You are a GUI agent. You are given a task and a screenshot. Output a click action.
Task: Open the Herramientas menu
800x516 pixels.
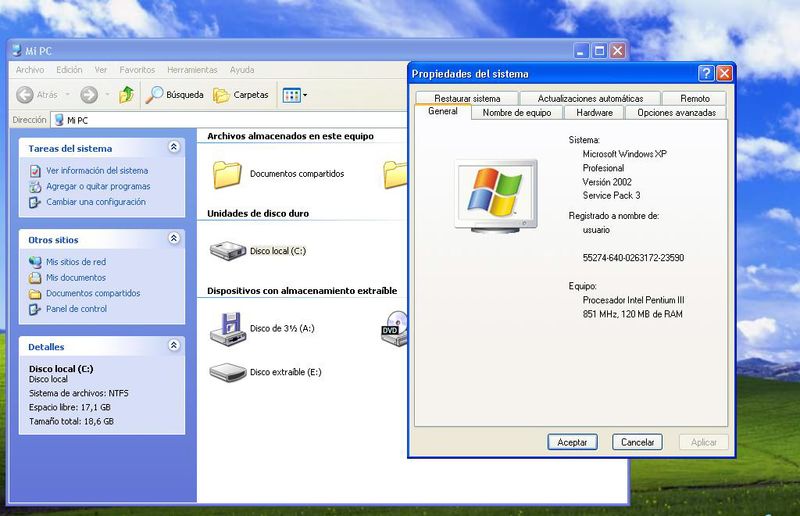click(x=192, y=70)
